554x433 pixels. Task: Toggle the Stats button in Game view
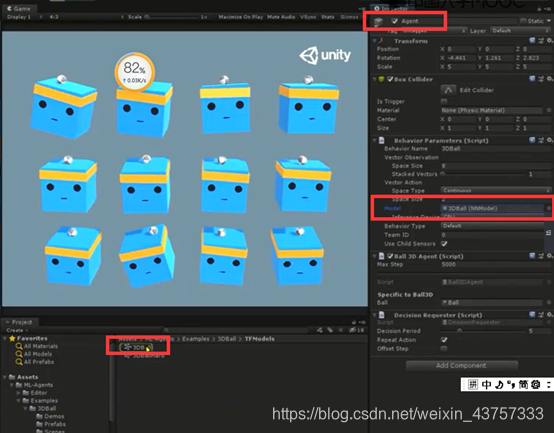coord(328,17)
